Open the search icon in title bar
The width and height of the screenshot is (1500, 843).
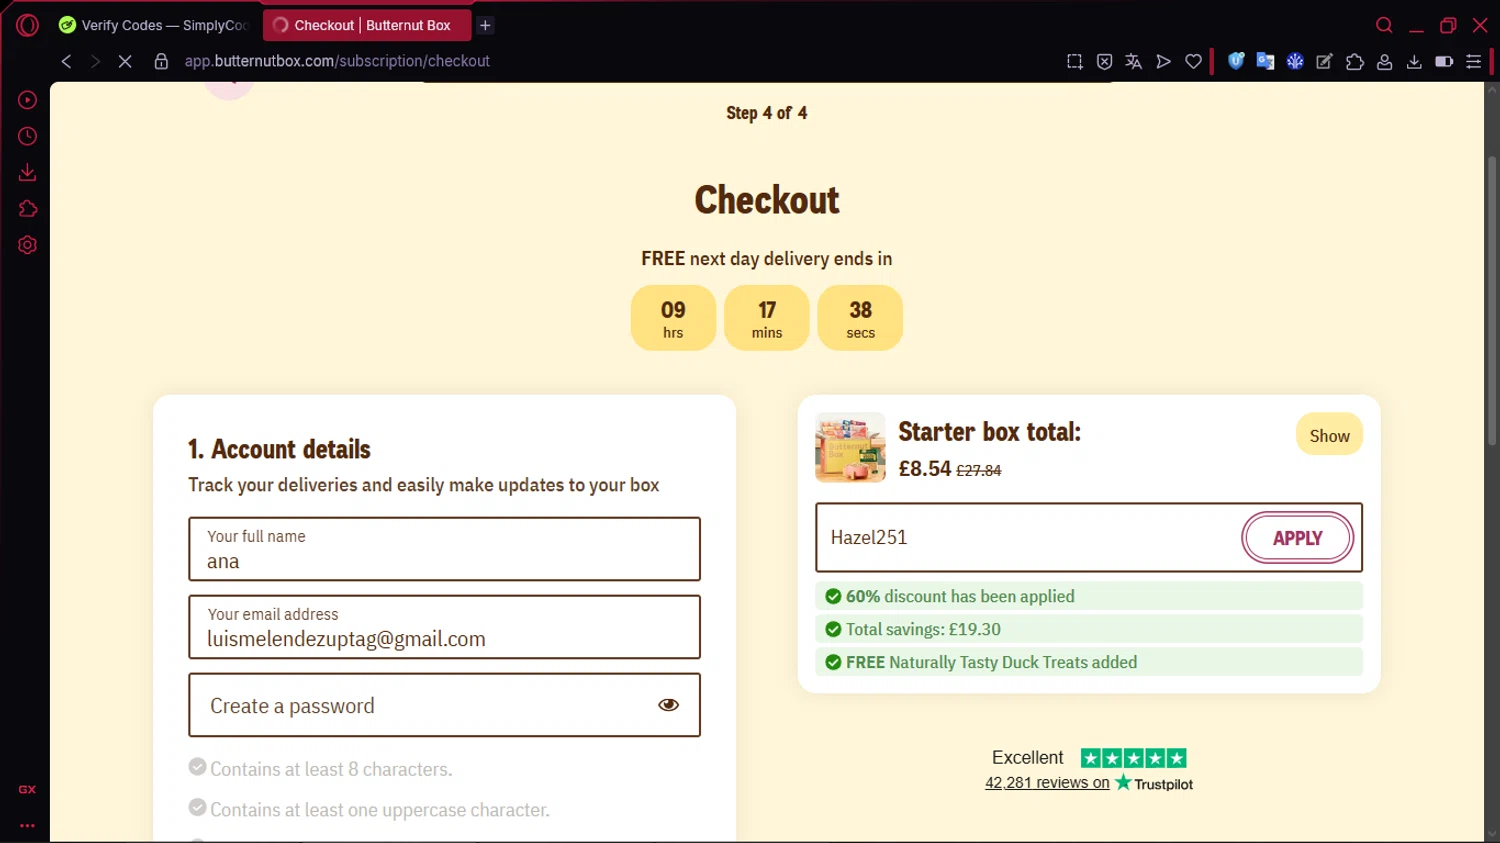(x=1384, y=25)
